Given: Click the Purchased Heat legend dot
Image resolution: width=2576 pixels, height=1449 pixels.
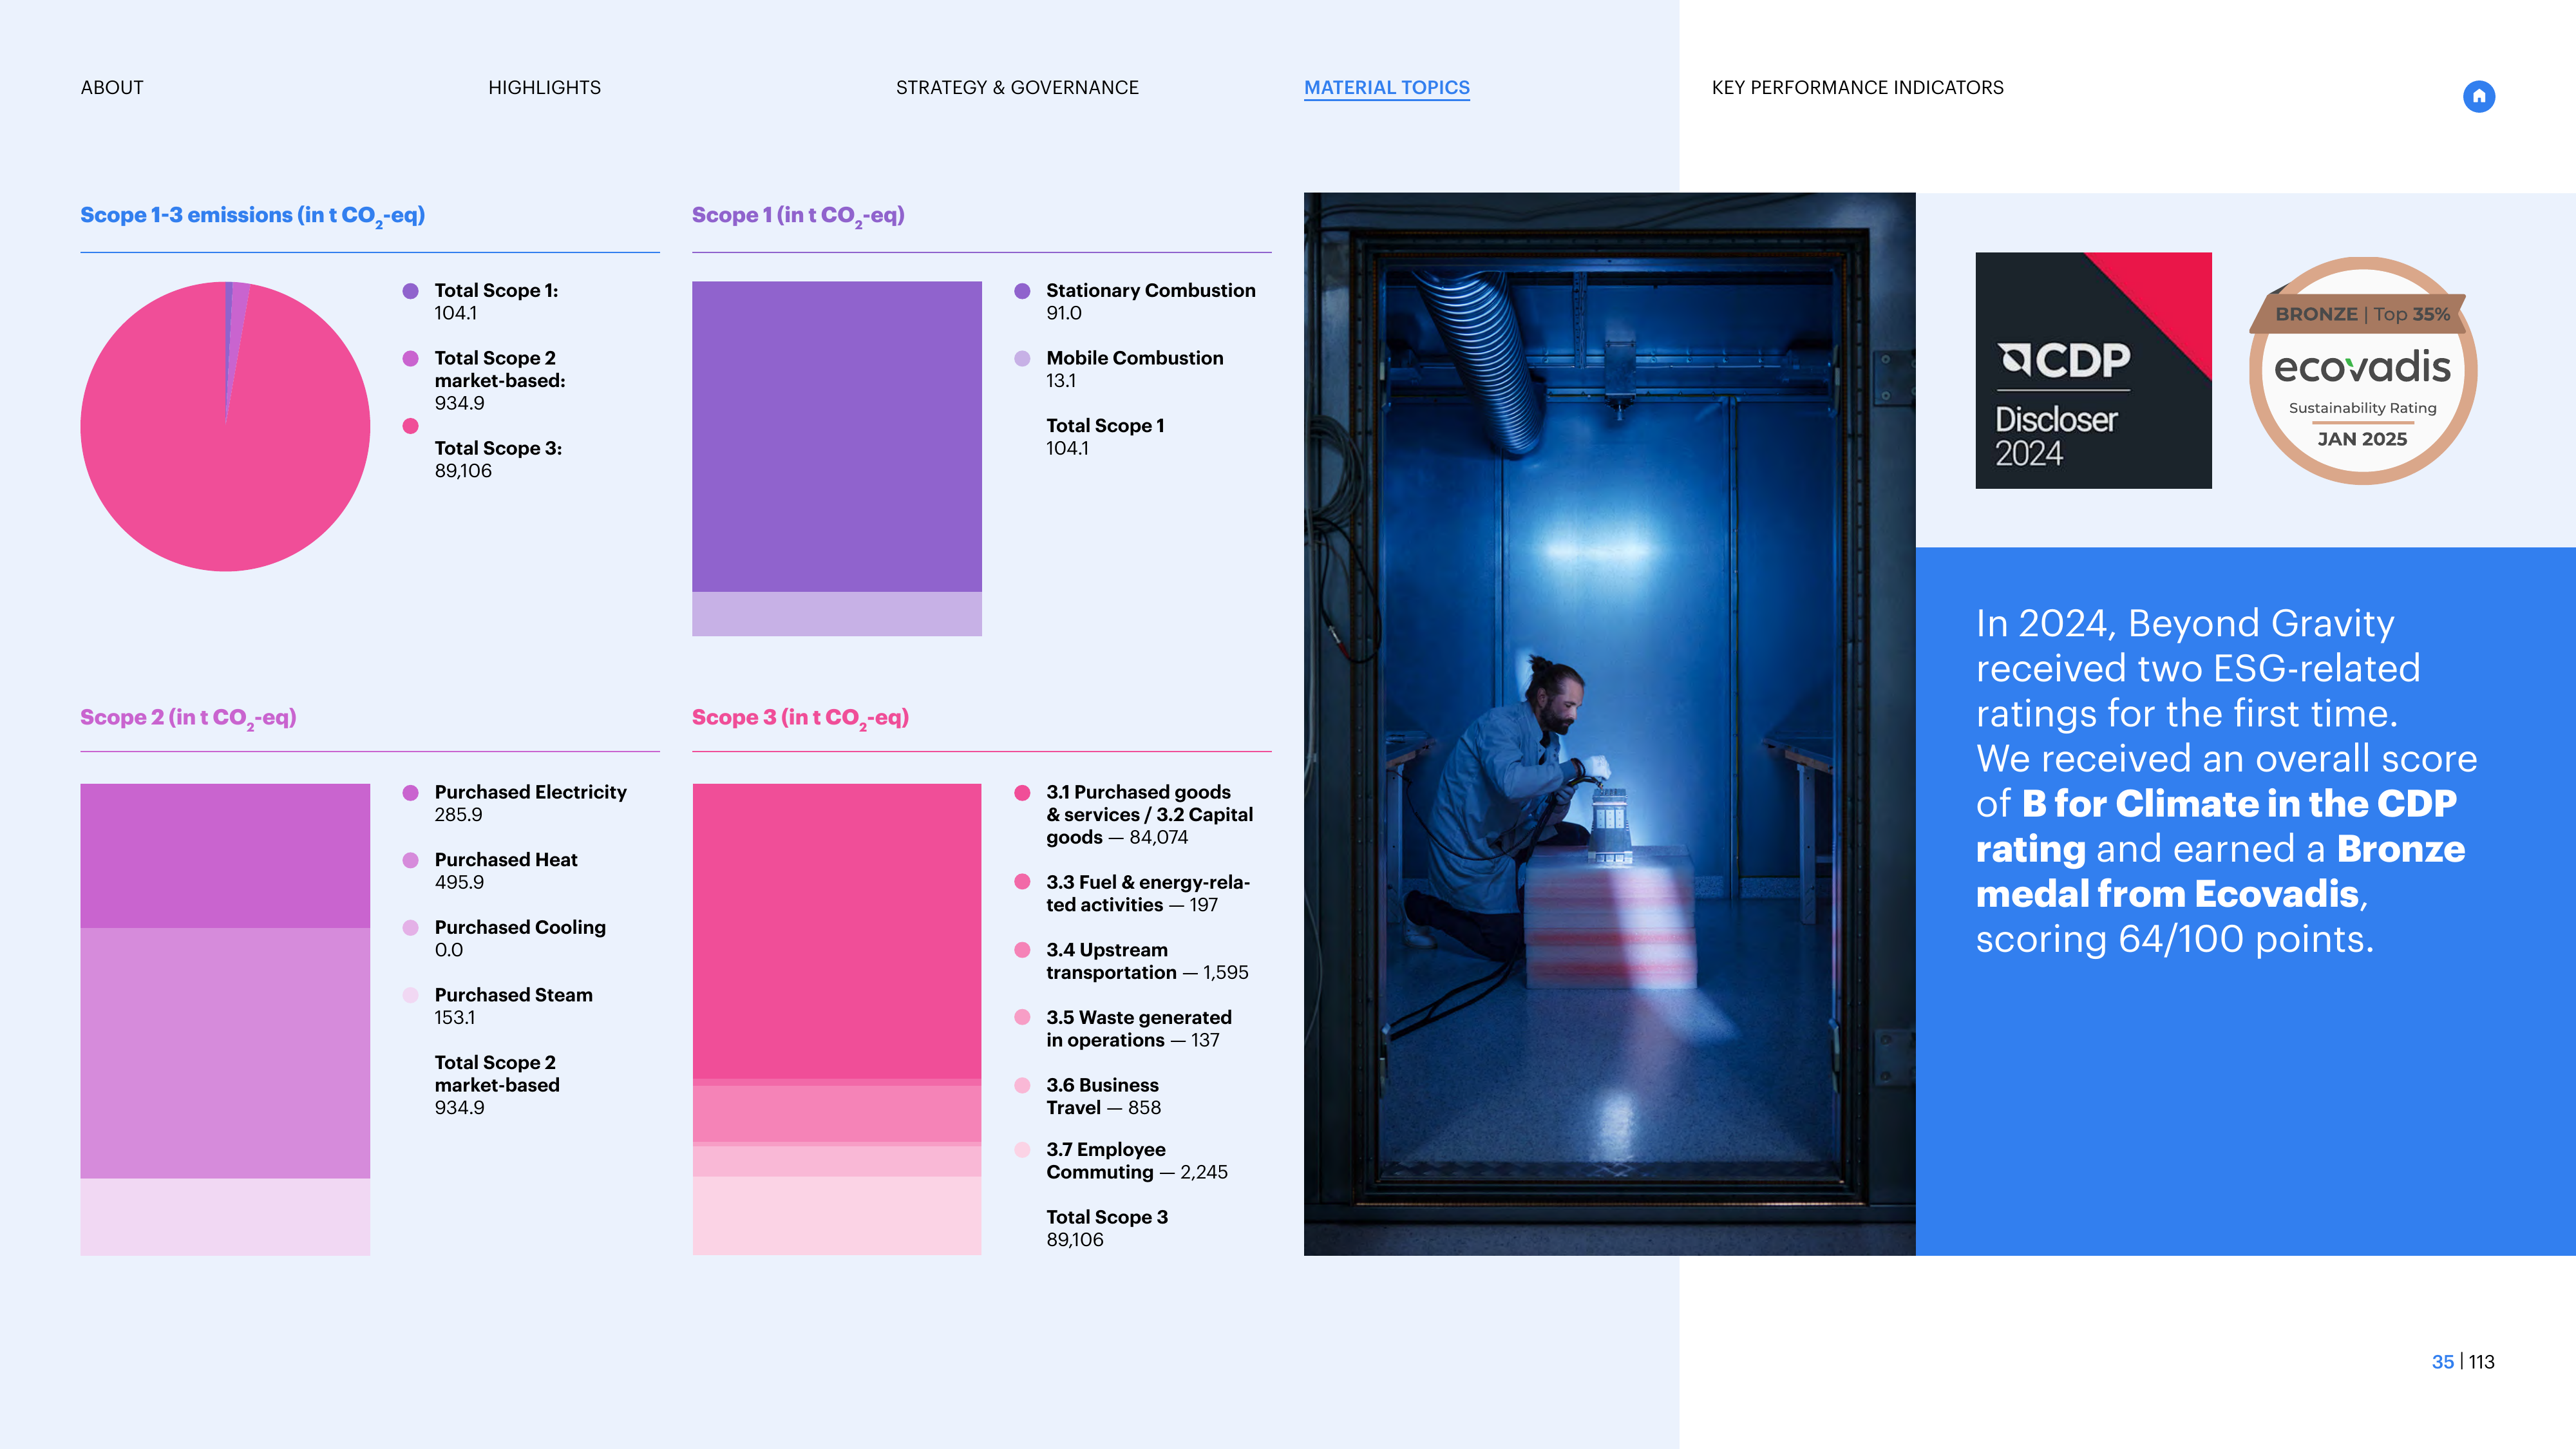Looking at the screenshot, I should [x=410, y=860].
